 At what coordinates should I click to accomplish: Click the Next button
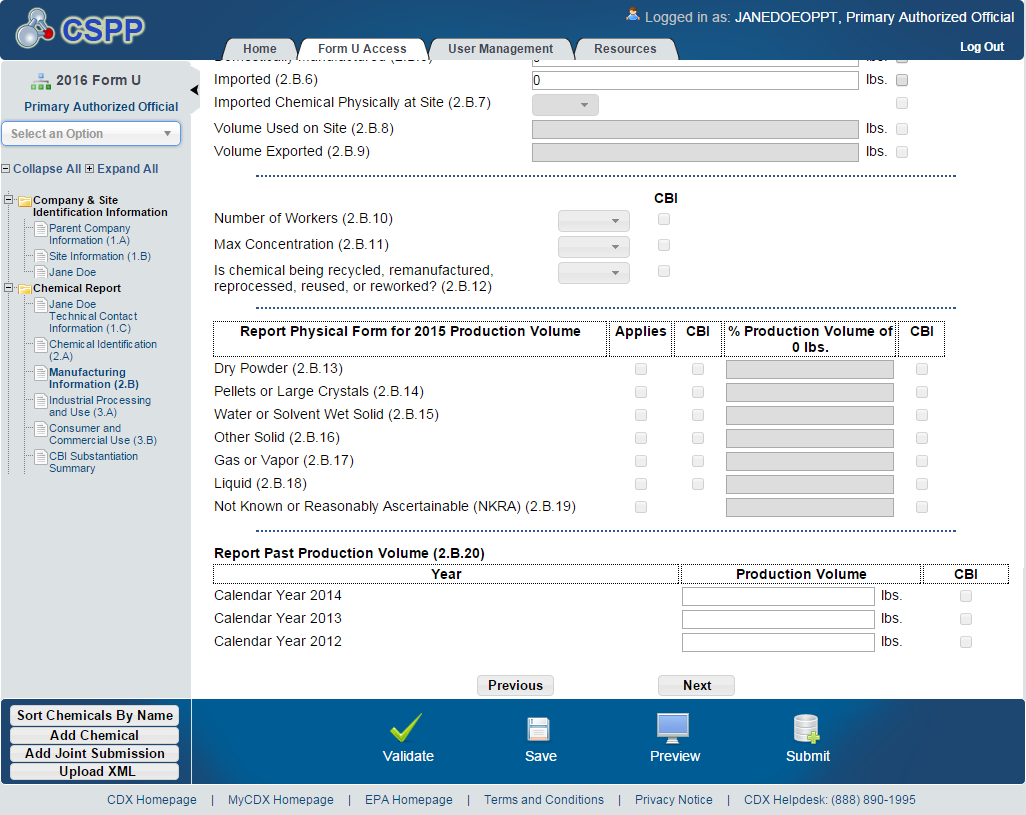click(x=696, y=686)
